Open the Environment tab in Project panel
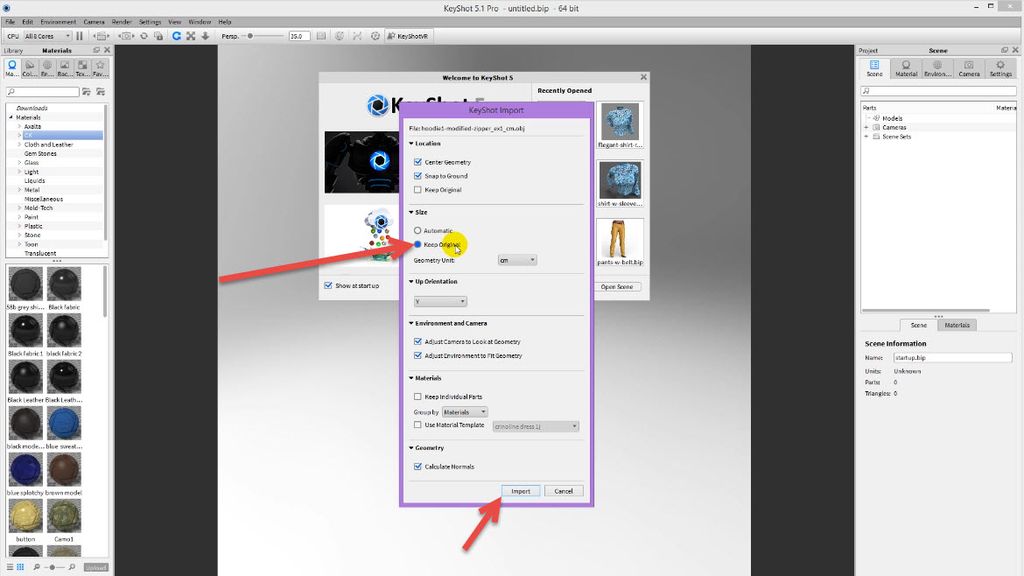1024x576 pixels. (937, 68)
